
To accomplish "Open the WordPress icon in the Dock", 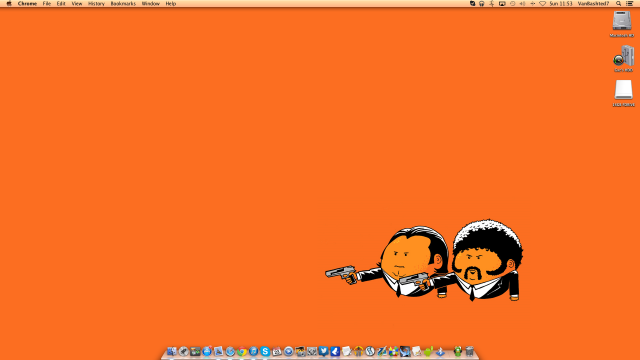I will 370,351.
